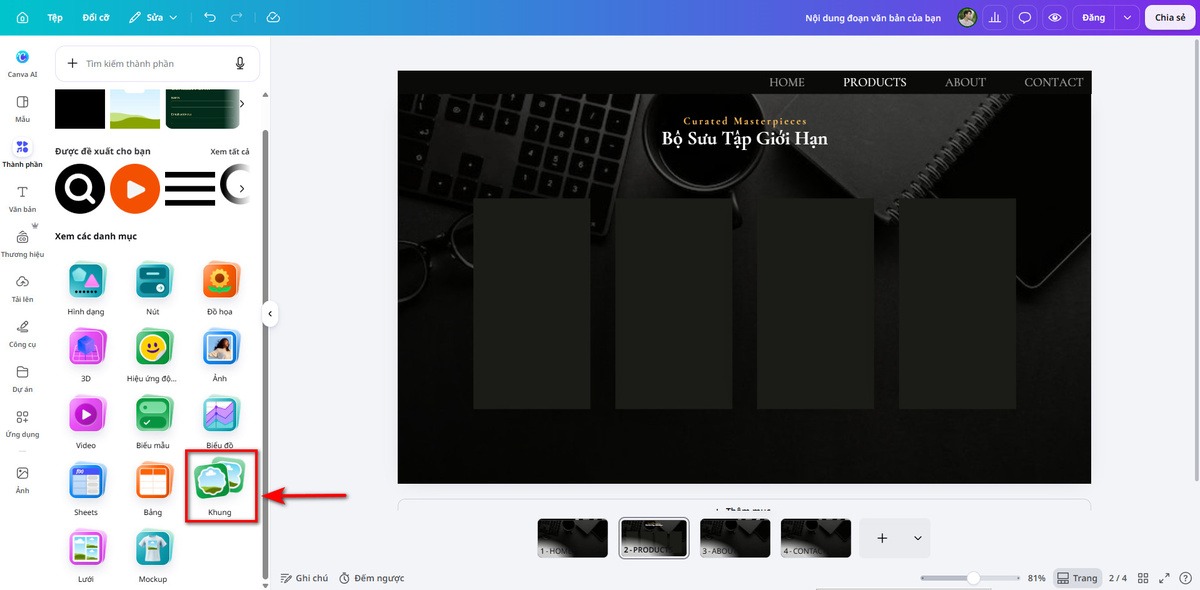Open the Tệp menu
Image resolution: width=1200 pixels, height=590 pixels.
pyautogui.click(x=55, y=17)
